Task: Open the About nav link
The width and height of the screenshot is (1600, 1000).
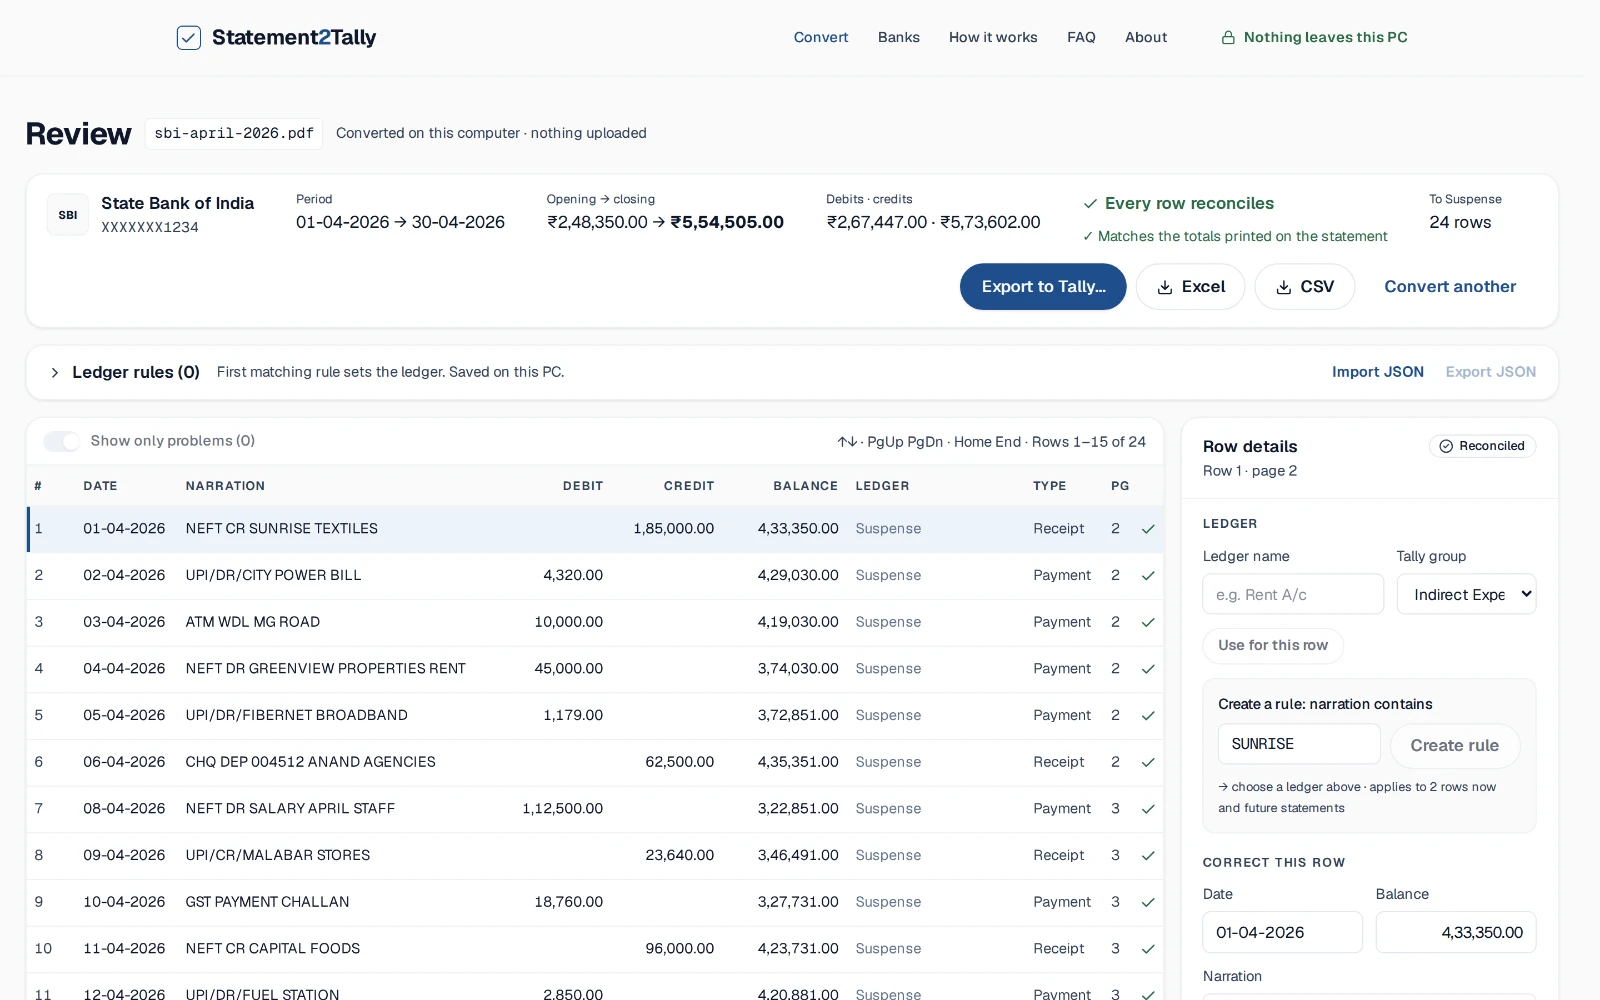Action: coord(1146,37)
